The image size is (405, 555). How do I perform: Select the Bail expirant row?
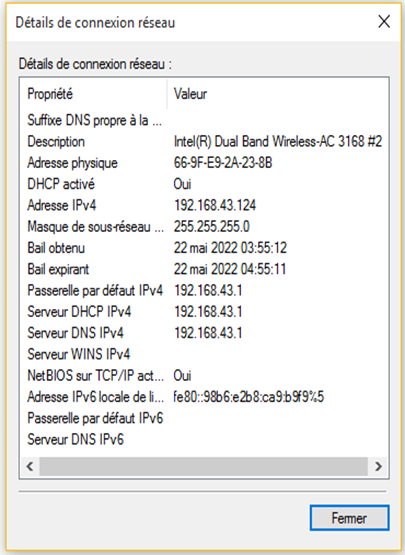205,269
